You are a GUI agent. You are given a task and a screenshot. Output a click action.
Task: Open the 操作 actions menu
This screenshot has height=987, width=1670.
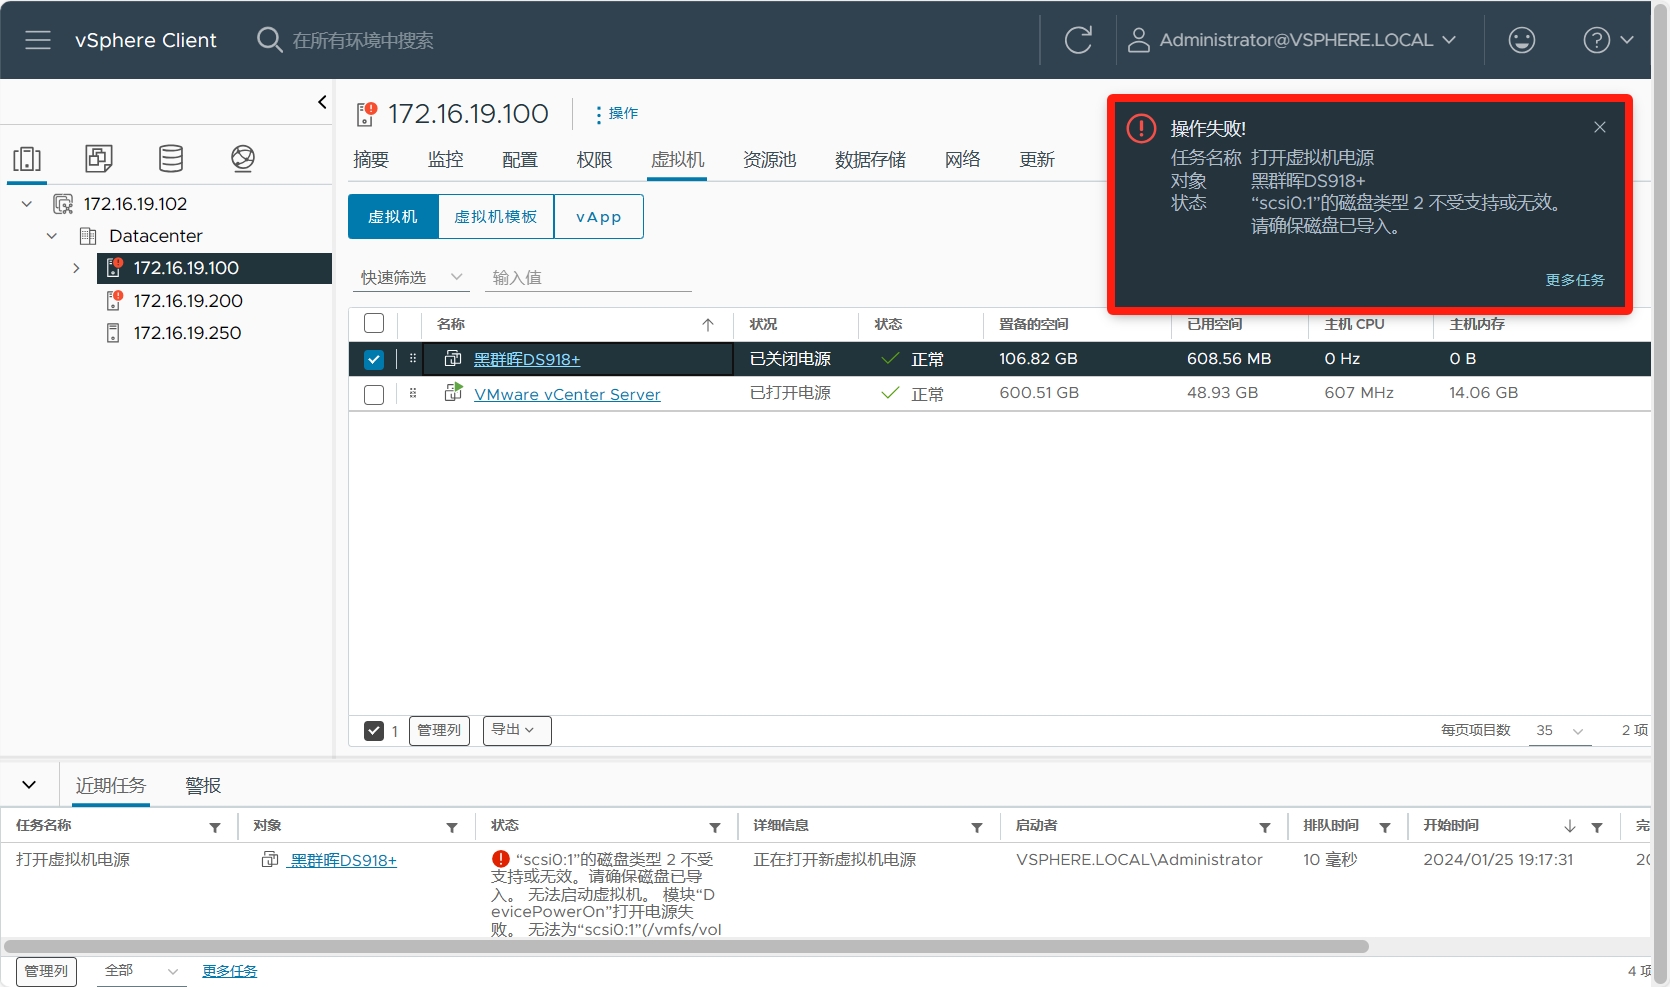tap(617, 114)
